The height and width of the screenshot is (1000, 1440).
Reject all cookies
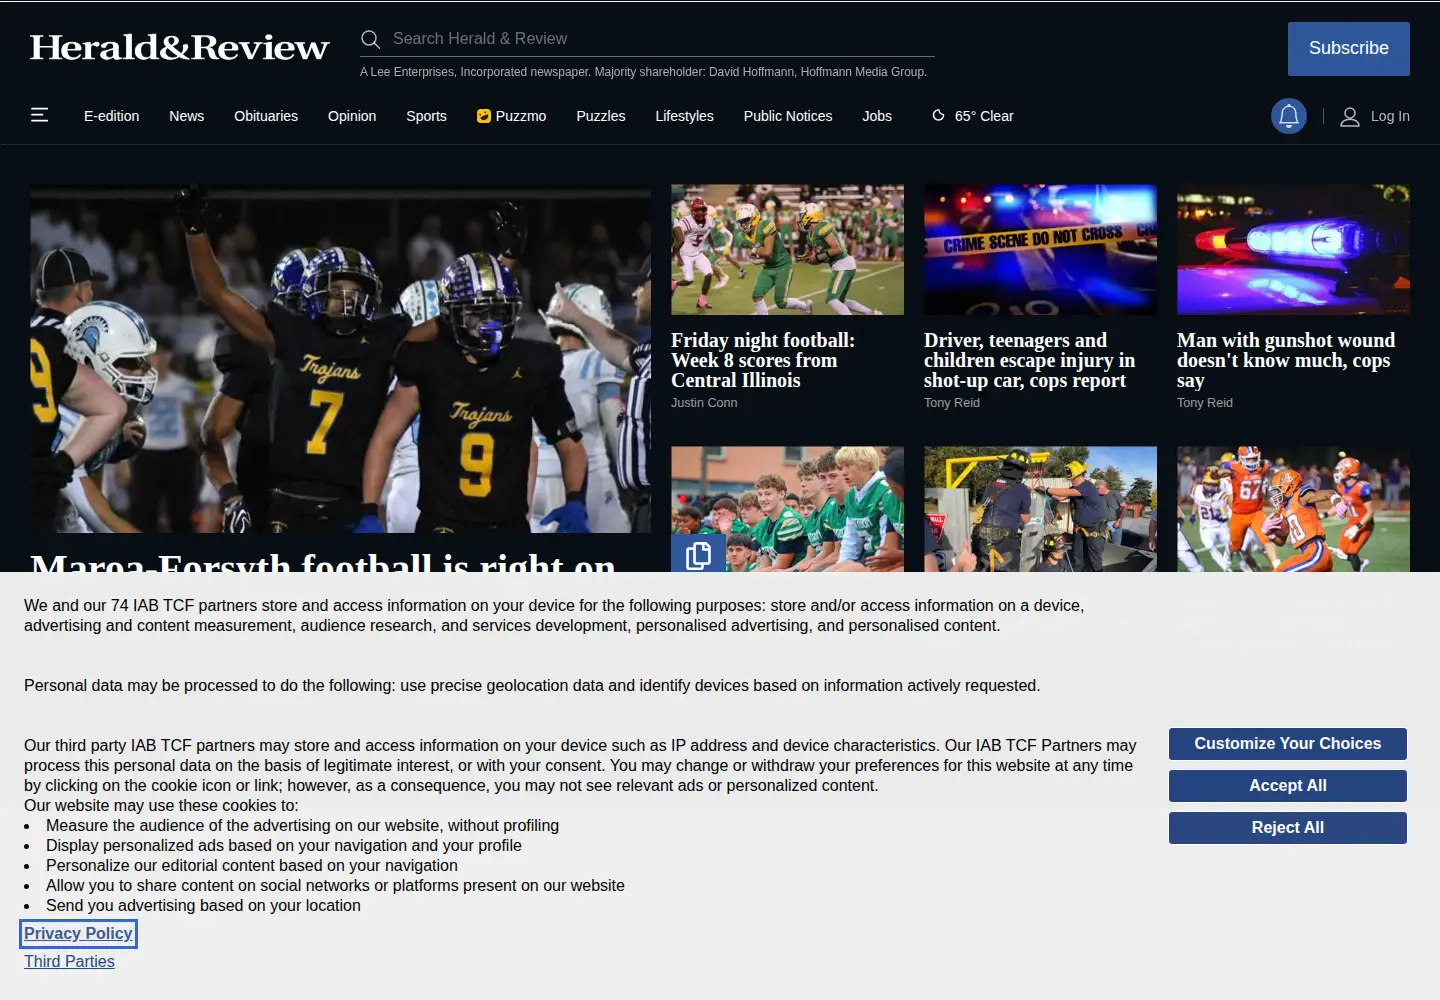pos(1288,828)
